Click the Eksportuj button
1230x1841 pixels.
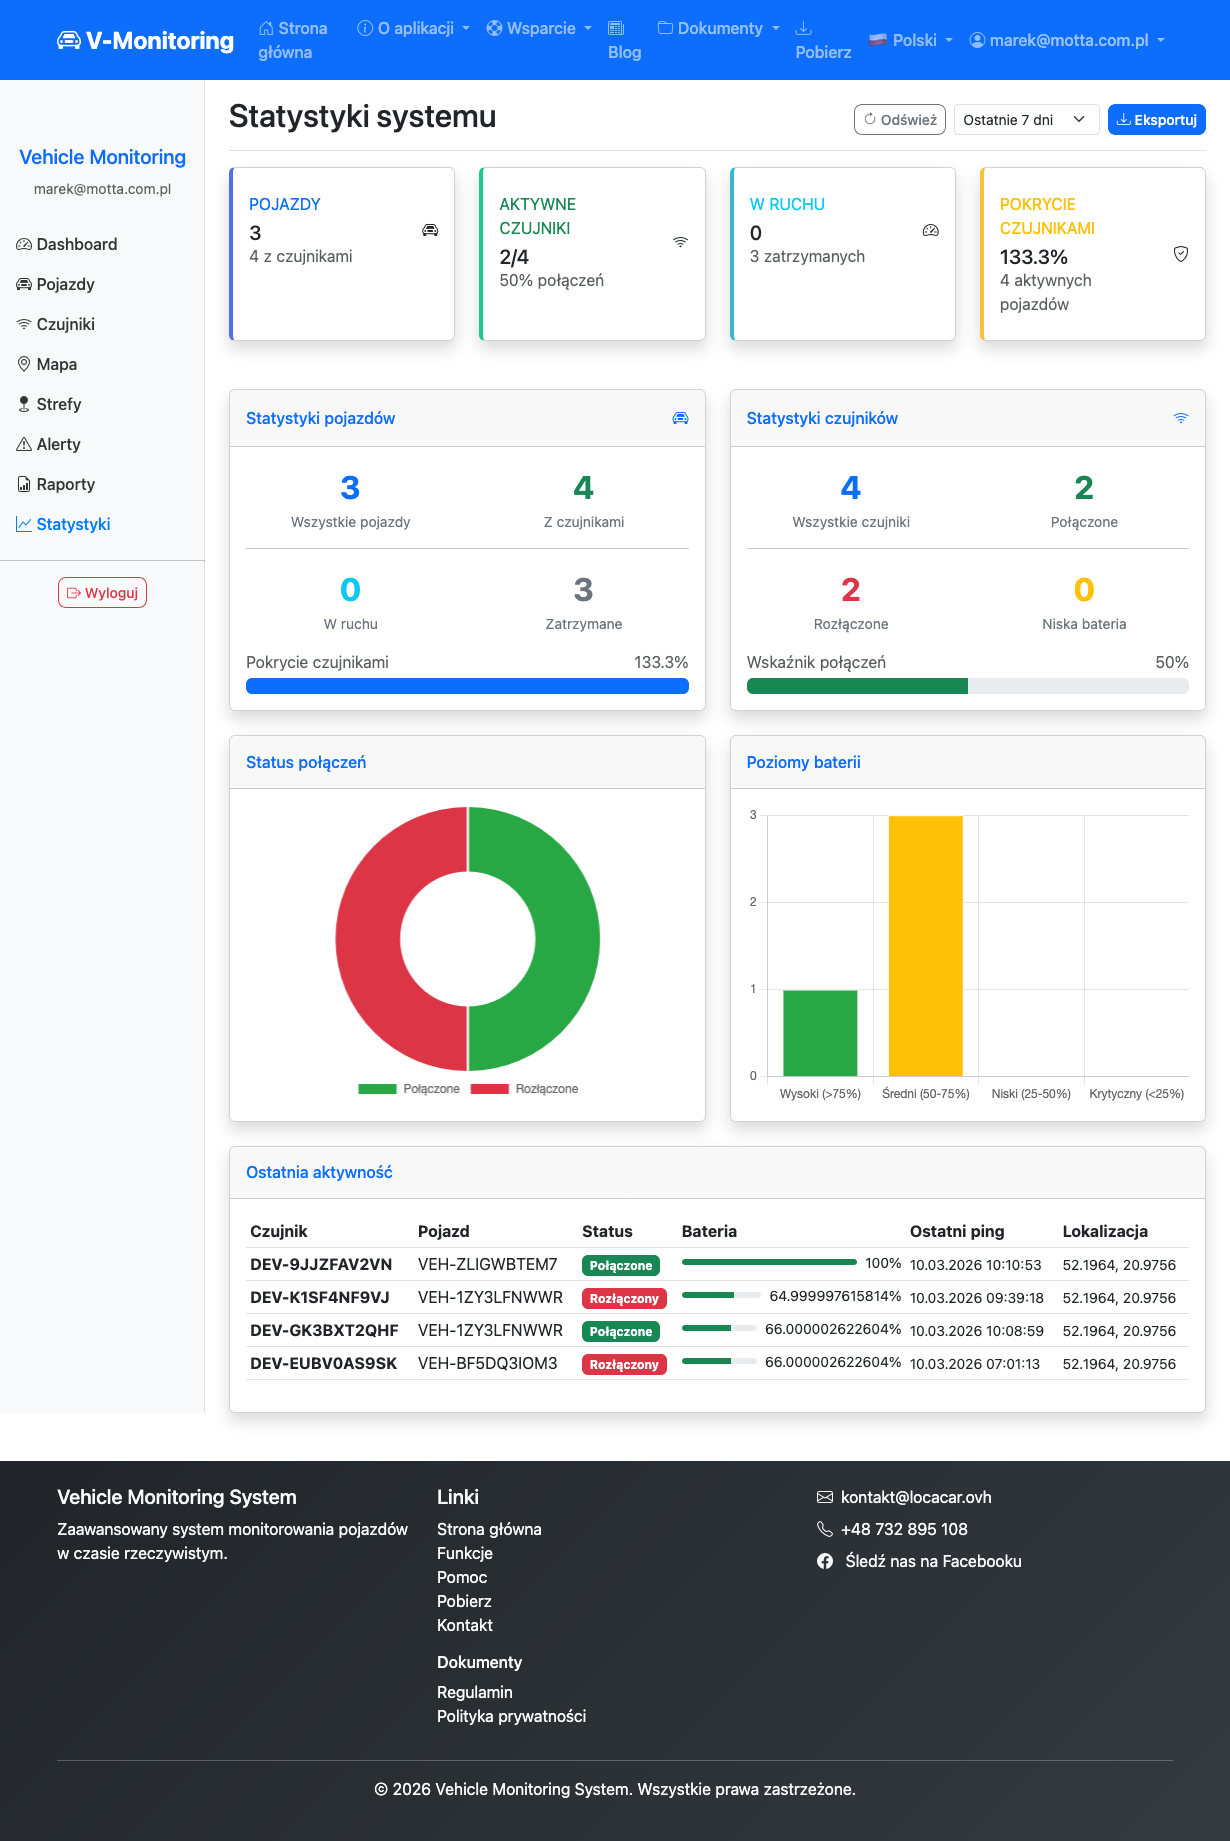[1156, 120]
